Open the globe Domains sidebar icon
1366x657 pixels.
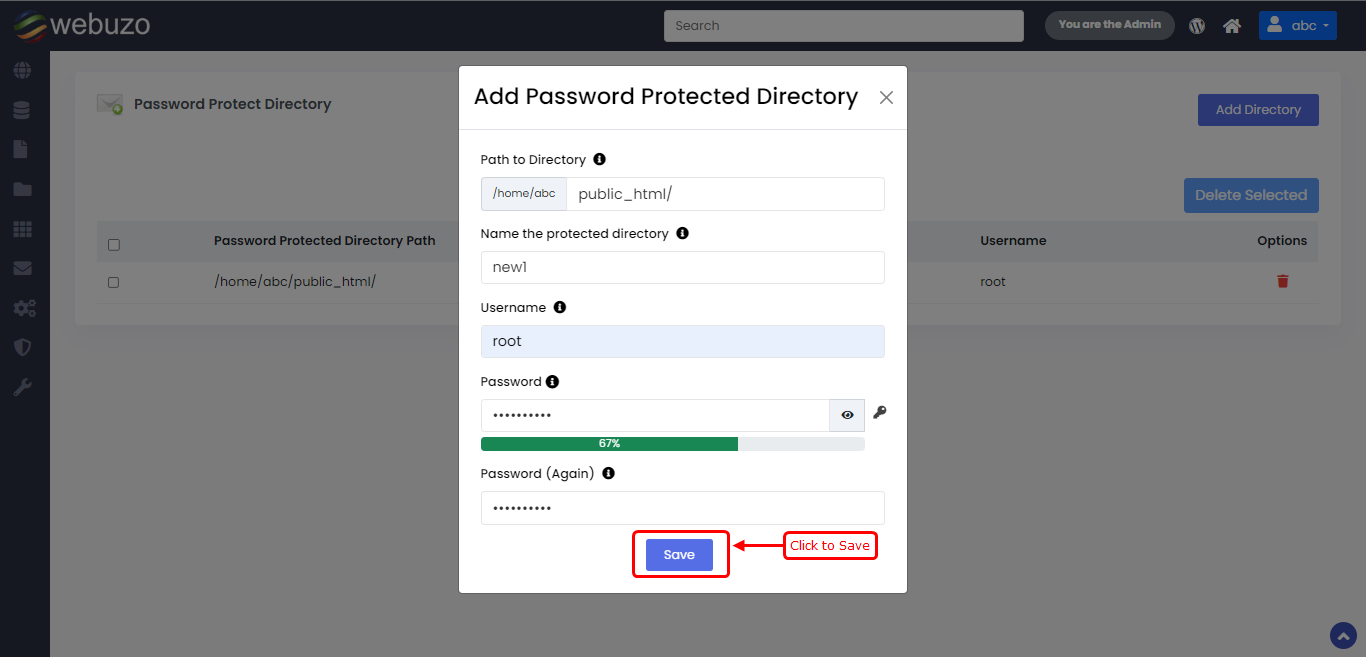tap(22, 71)
